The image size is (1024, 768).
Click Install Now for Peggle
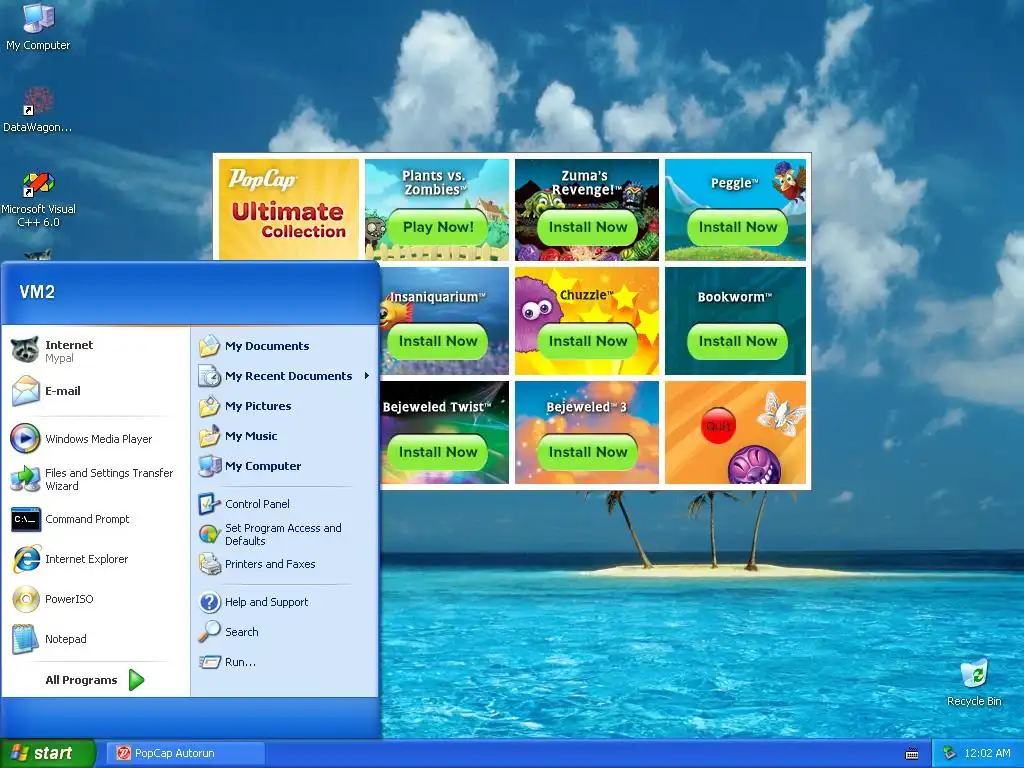click(x=738, y=227)
